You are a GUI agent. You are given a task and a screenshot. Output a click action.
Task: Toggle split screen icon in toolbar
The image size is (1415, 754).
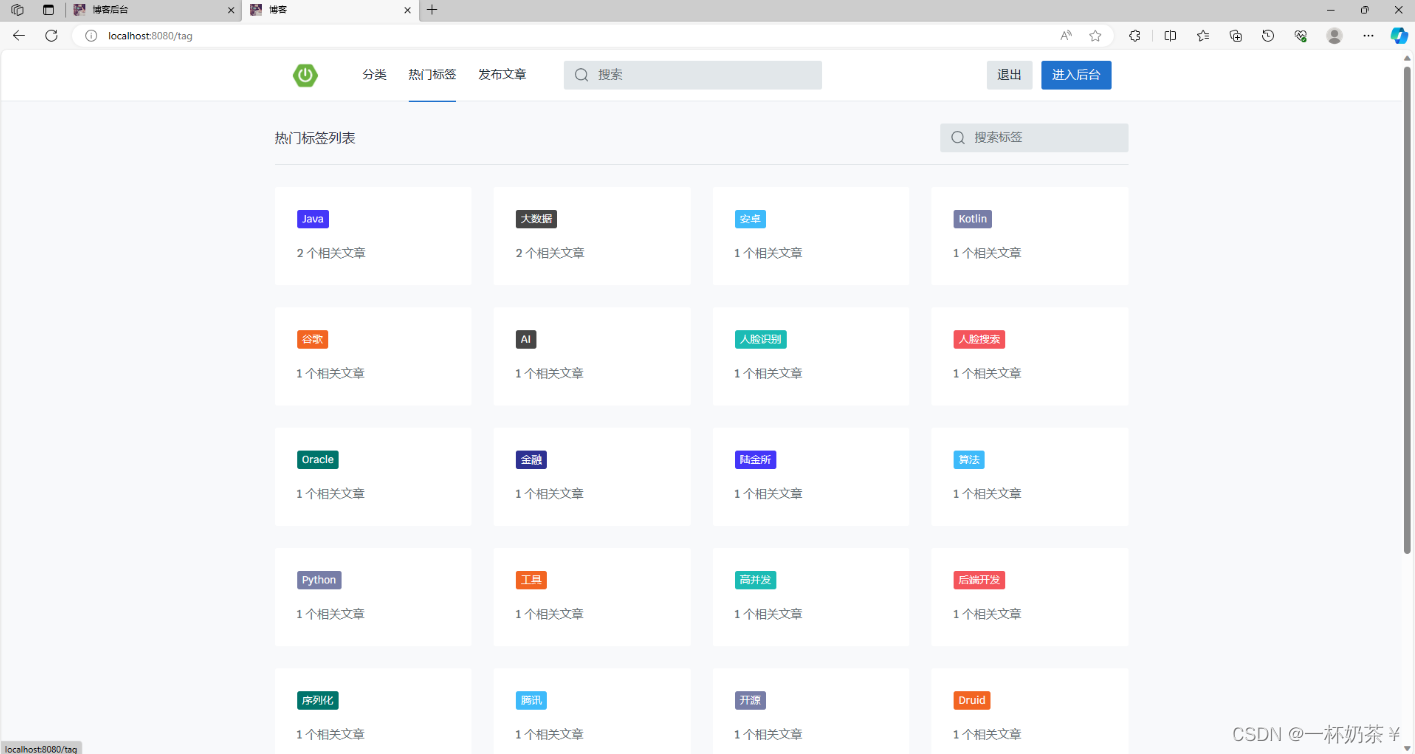pos(1171,35)
